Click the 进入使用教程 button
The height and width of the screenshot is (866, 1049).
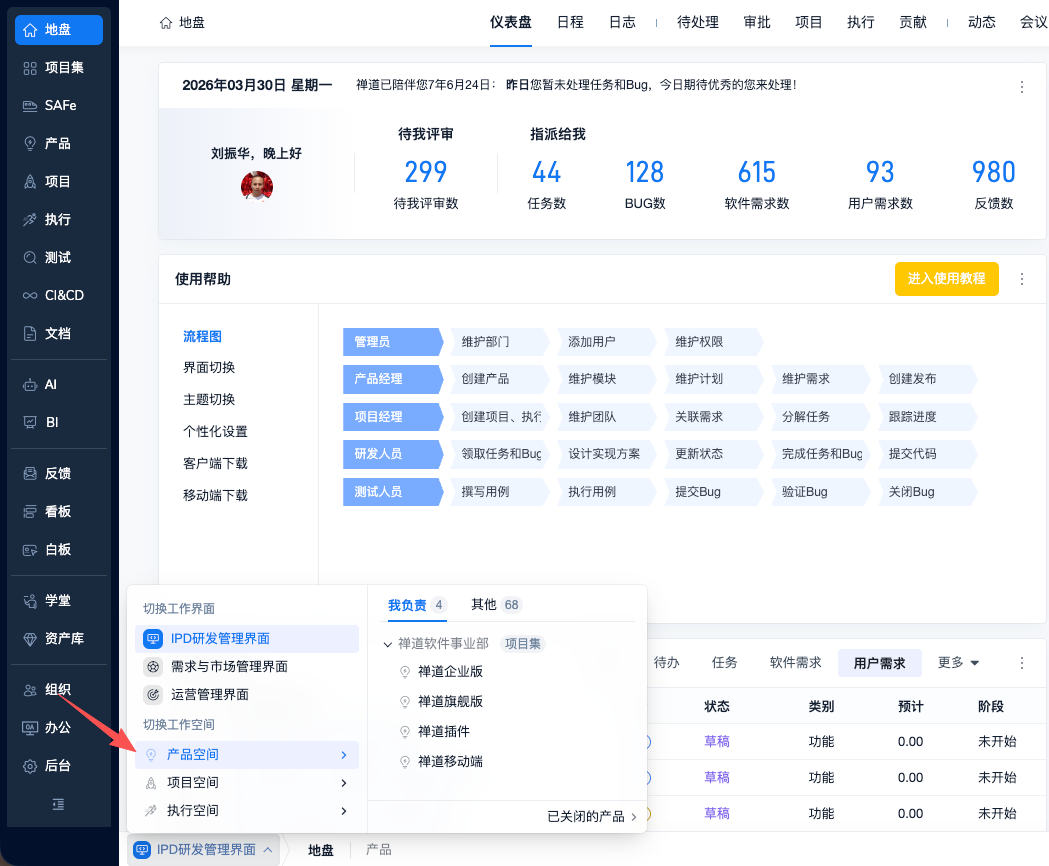coord(947,279)
